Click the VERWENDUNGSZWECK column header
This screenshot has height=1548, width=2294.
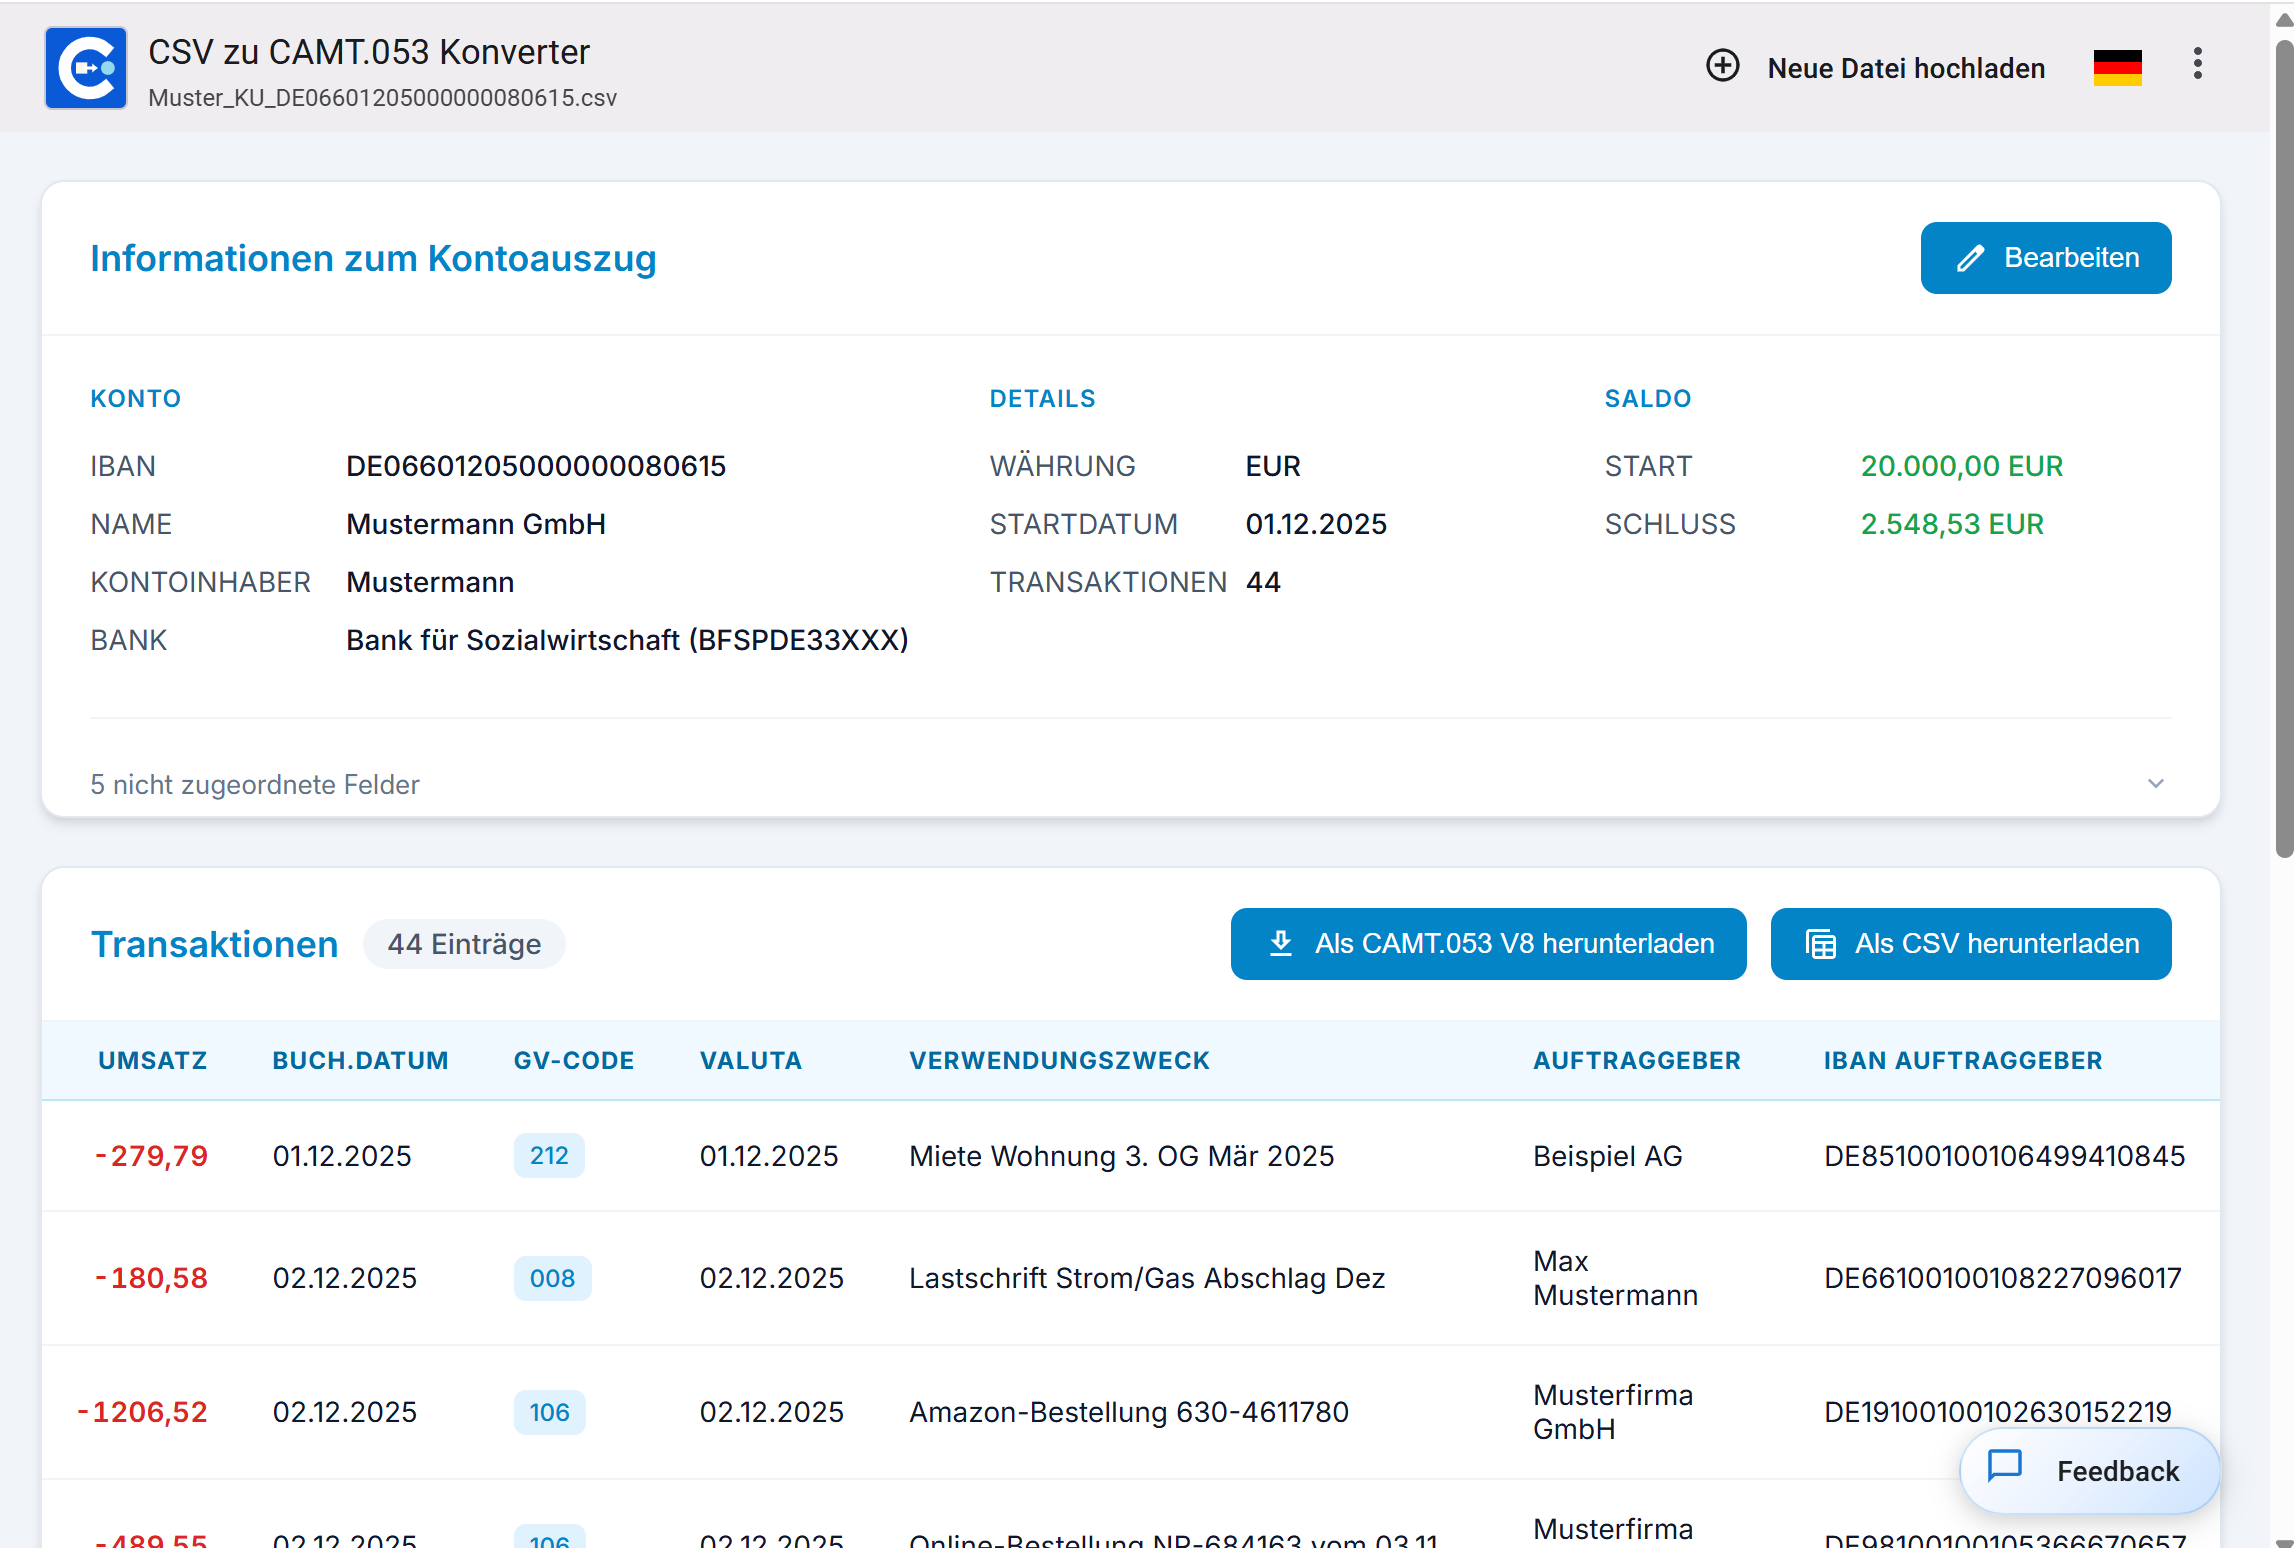point(1059,1061)
